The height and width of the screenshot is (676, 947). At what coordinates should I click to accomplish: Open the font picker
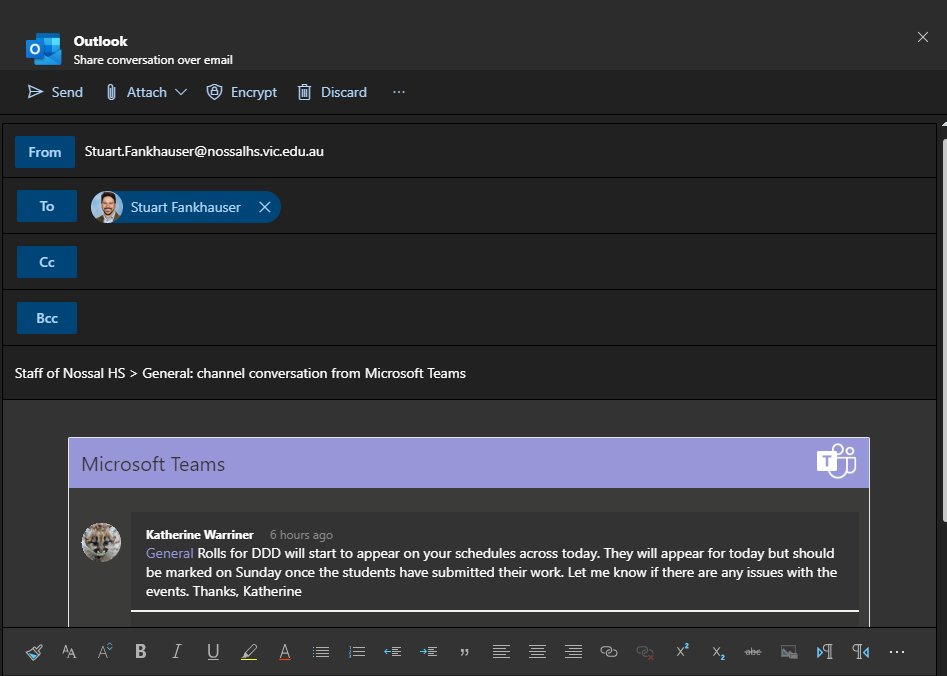click(69, 651)
